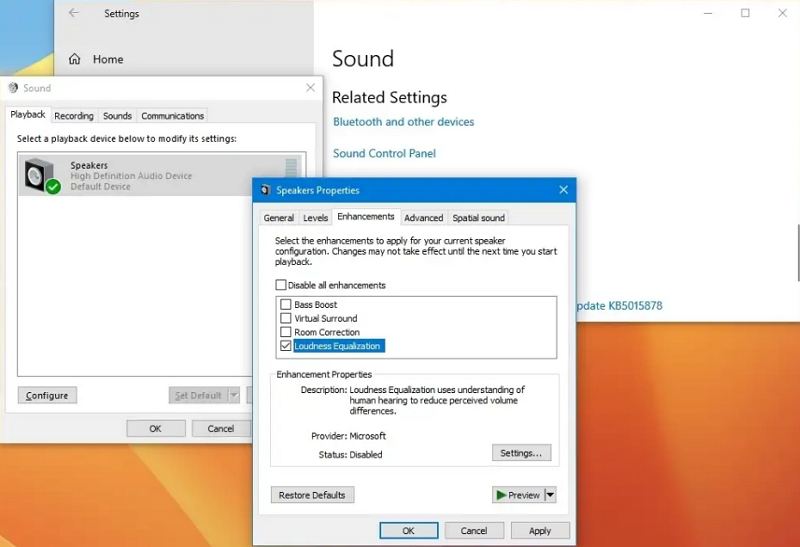Click OK in Speakers Properties
The image size is (800, 547).
click(x=409, y=531)
